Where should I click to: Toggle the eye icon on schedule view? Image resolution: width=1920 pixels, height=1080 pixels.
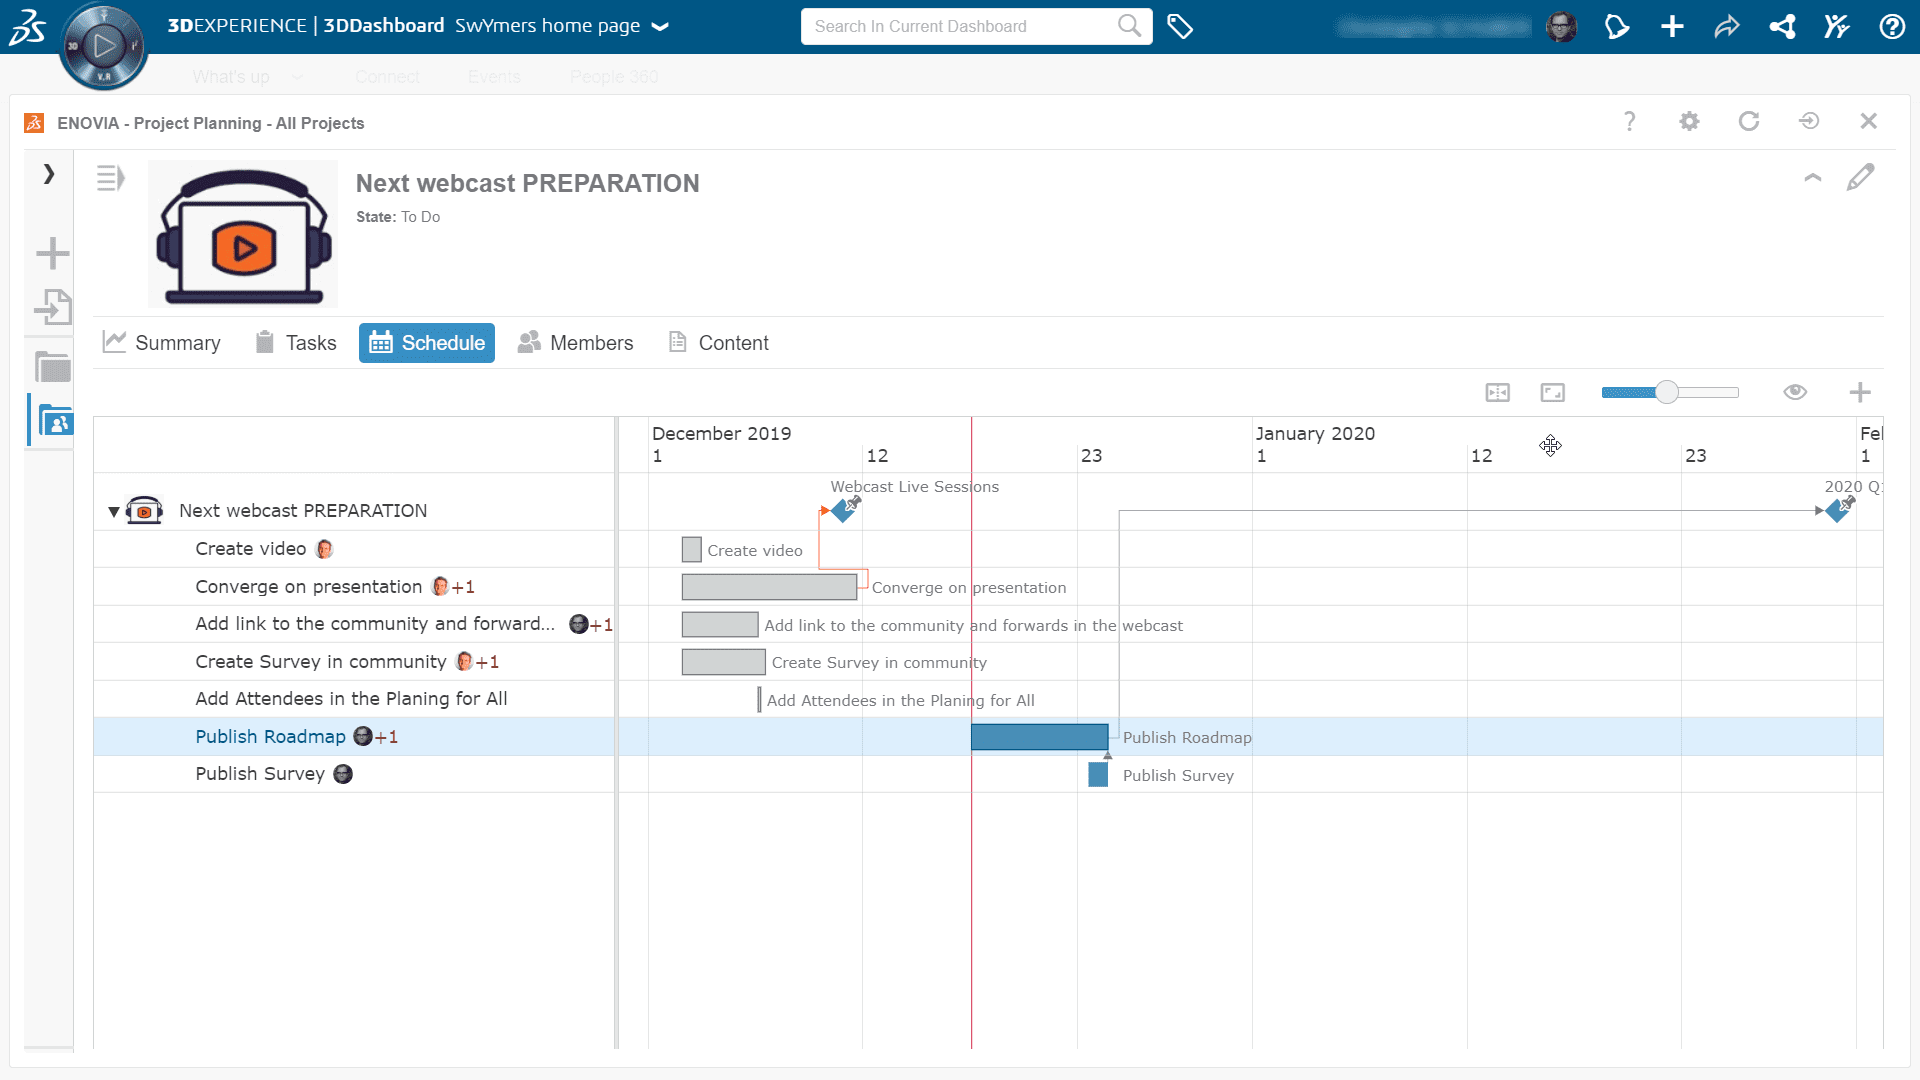tap(1795, 392)
